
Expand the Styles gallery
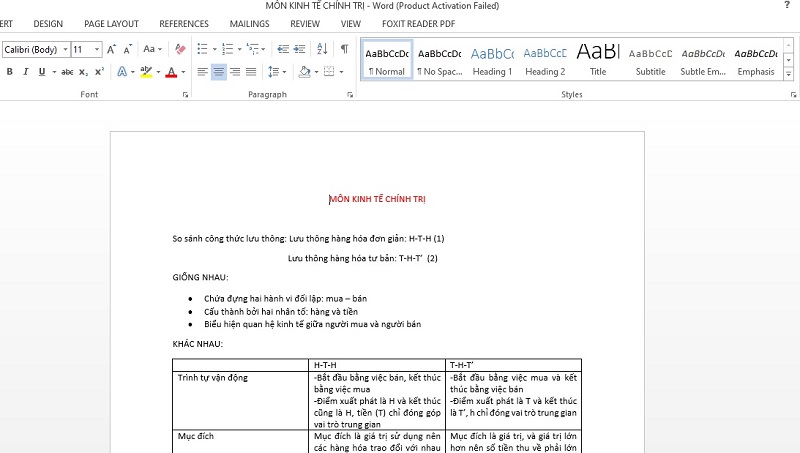[789, 74]
